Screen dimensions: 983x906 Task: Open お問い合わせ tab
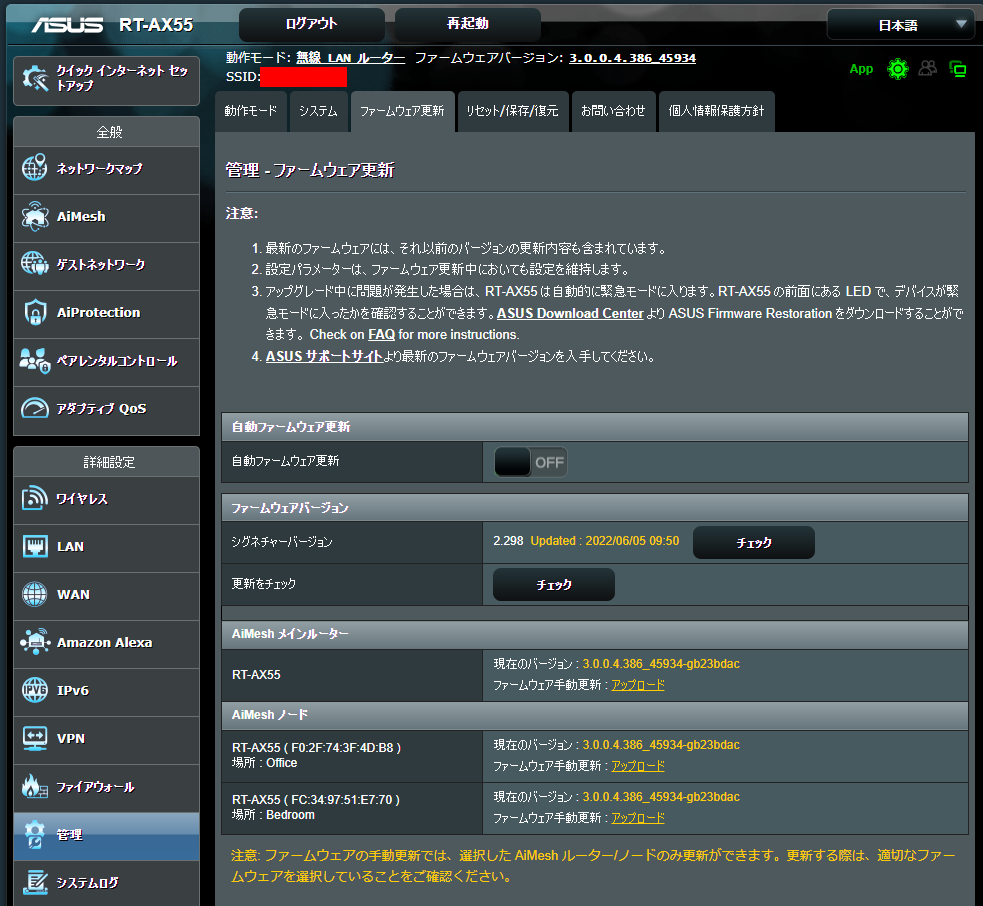tap(613, 111)
